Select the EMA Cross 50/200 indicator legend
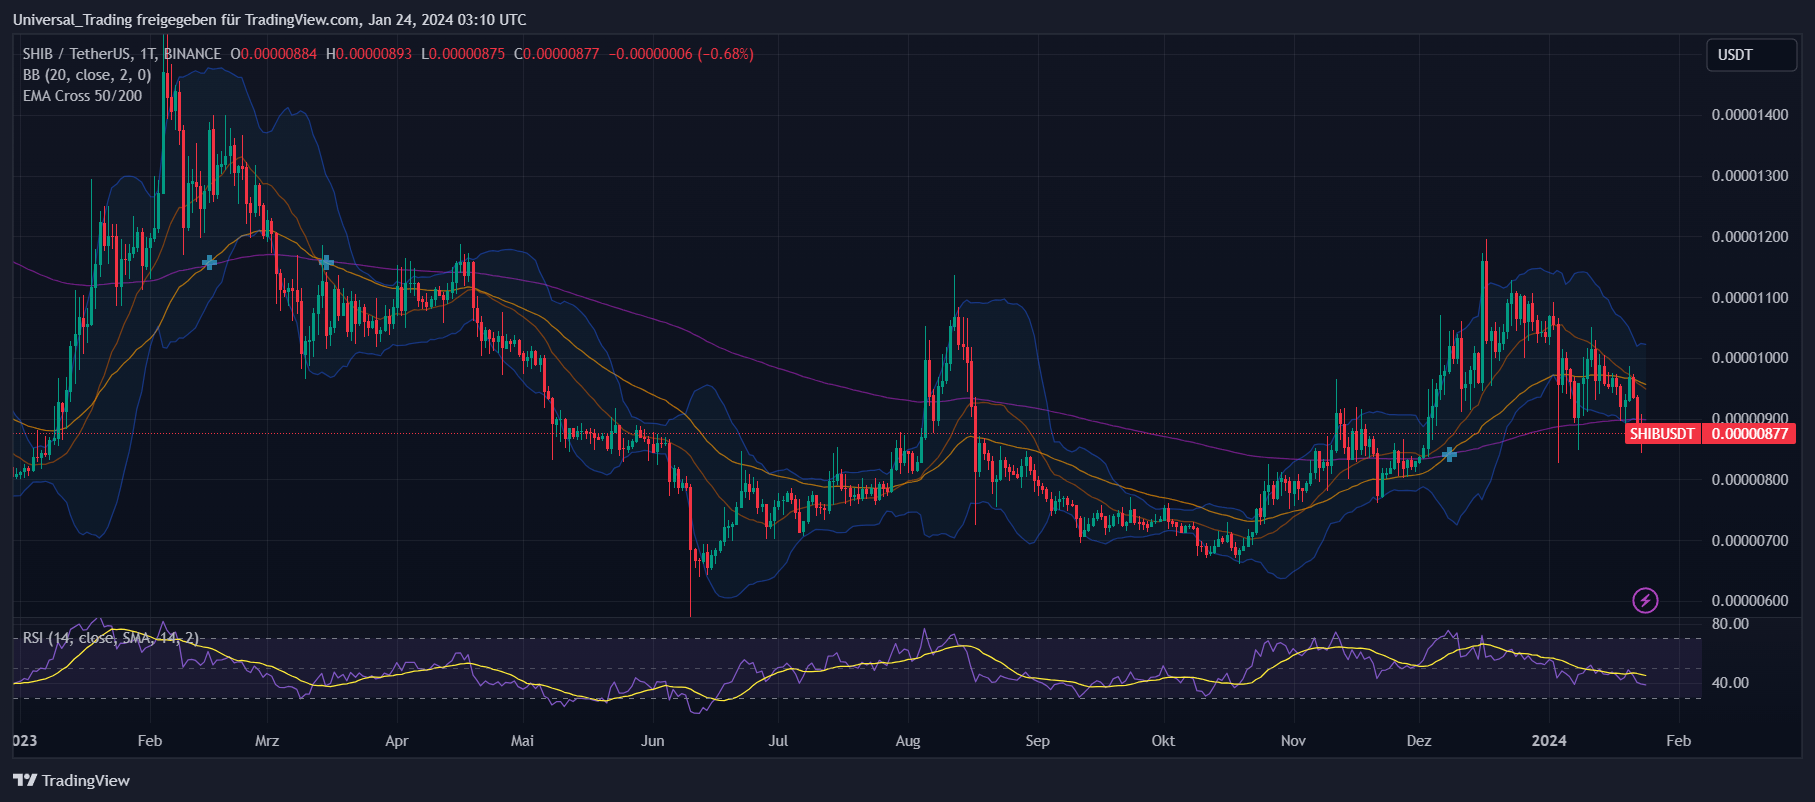Screen dimensions: 1815x802 click(82, 96)
